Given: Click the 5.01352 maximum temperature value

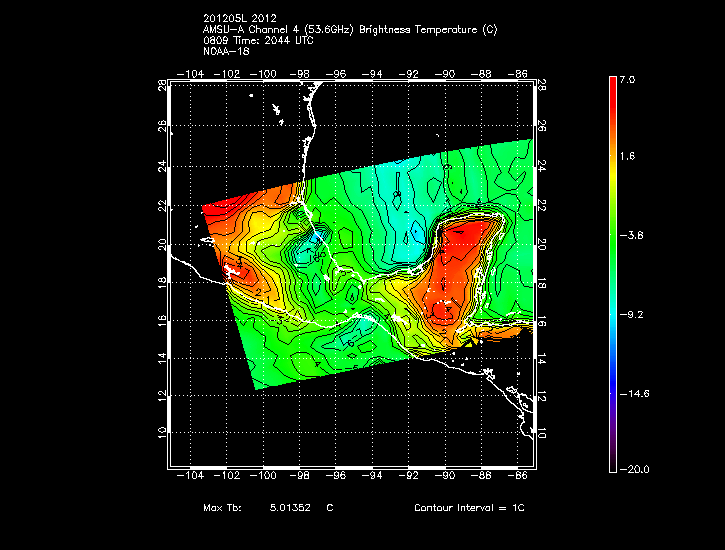Looking at the screenshot, I should pos(291,509).
